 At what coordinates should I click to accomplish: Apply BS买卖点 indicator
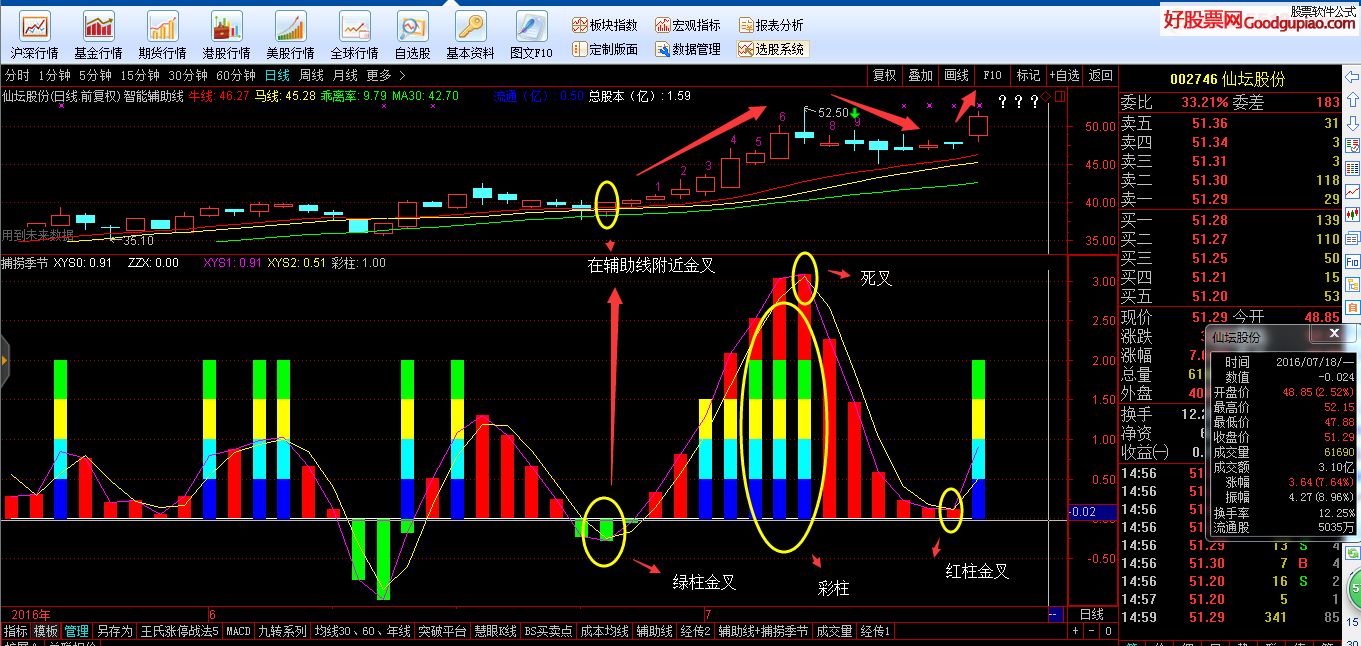tap(549, 631)
